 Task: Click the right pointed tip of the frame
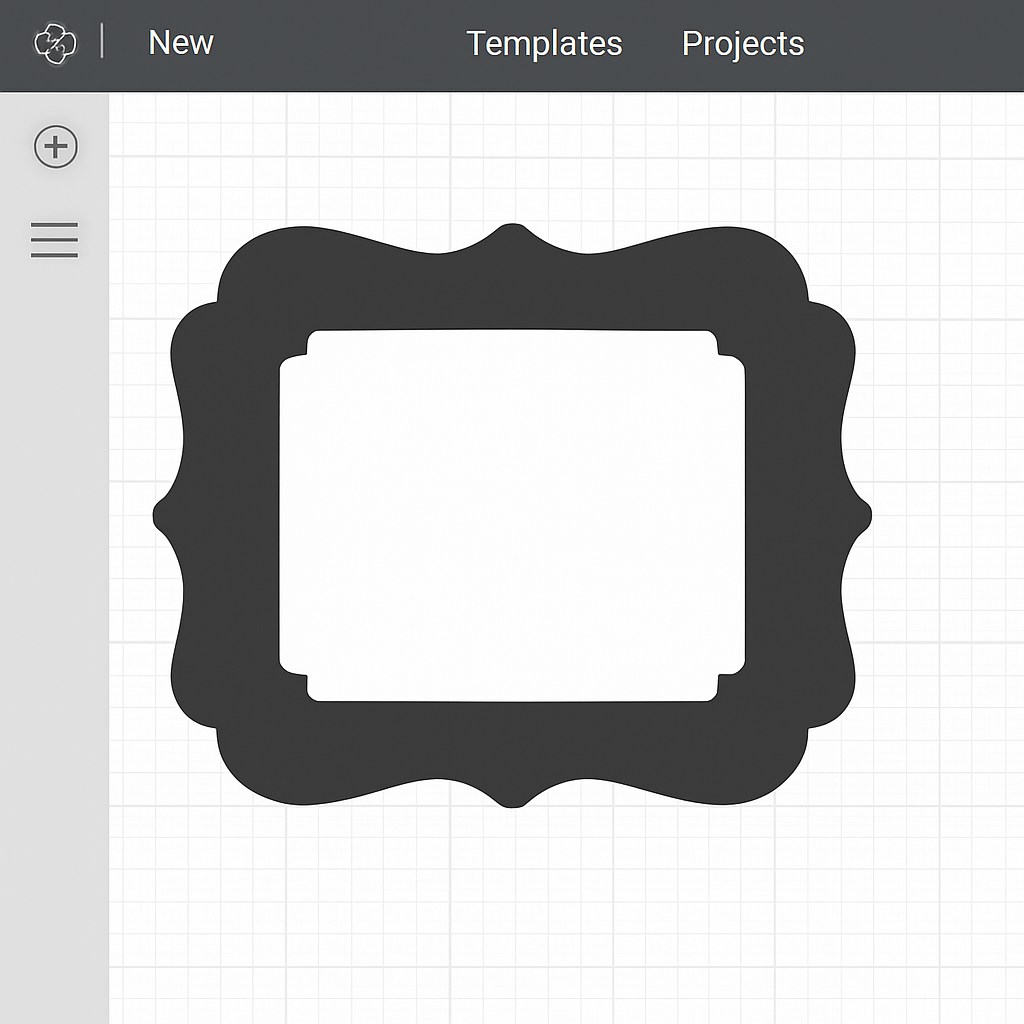[862, 515]
